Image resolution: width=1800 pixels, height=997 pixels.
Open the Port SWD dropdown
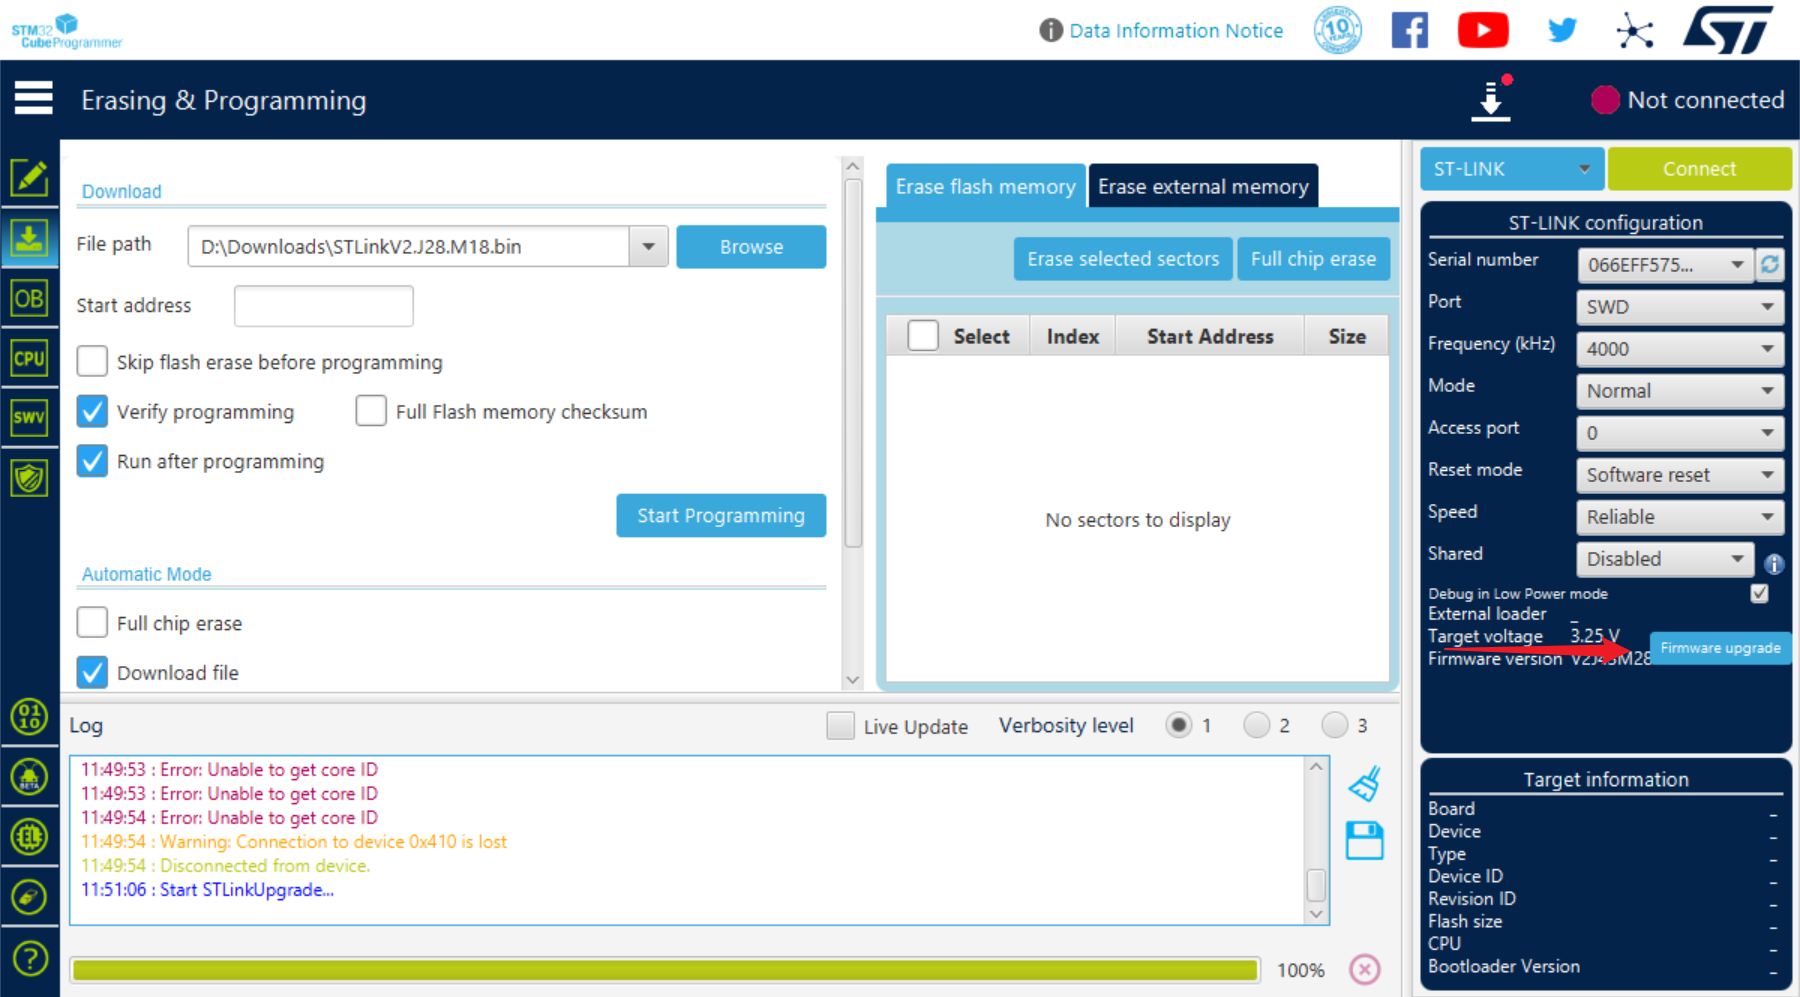click(x=1680, y=306)
